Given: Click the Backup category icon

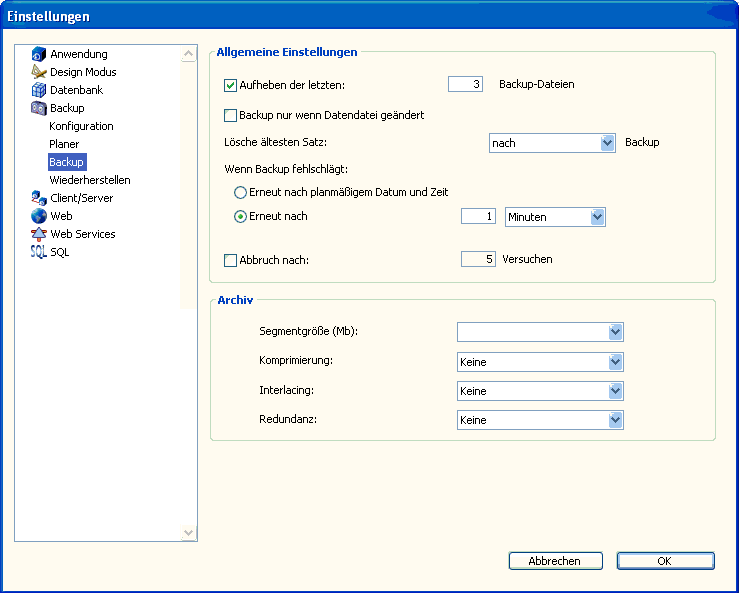Looking at the screenshot, I should pos(39,108).
